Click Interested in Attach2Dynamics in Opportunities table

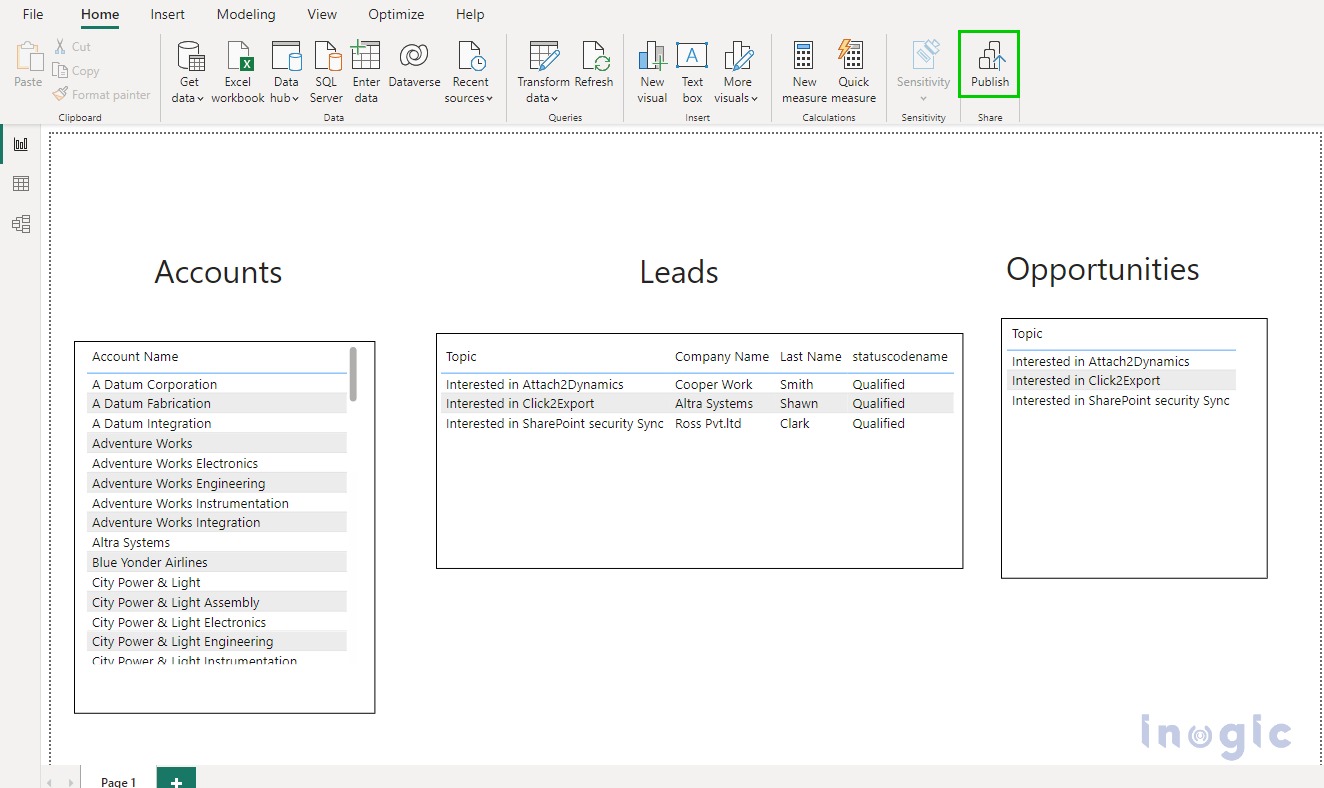(x=1101, y=361)
